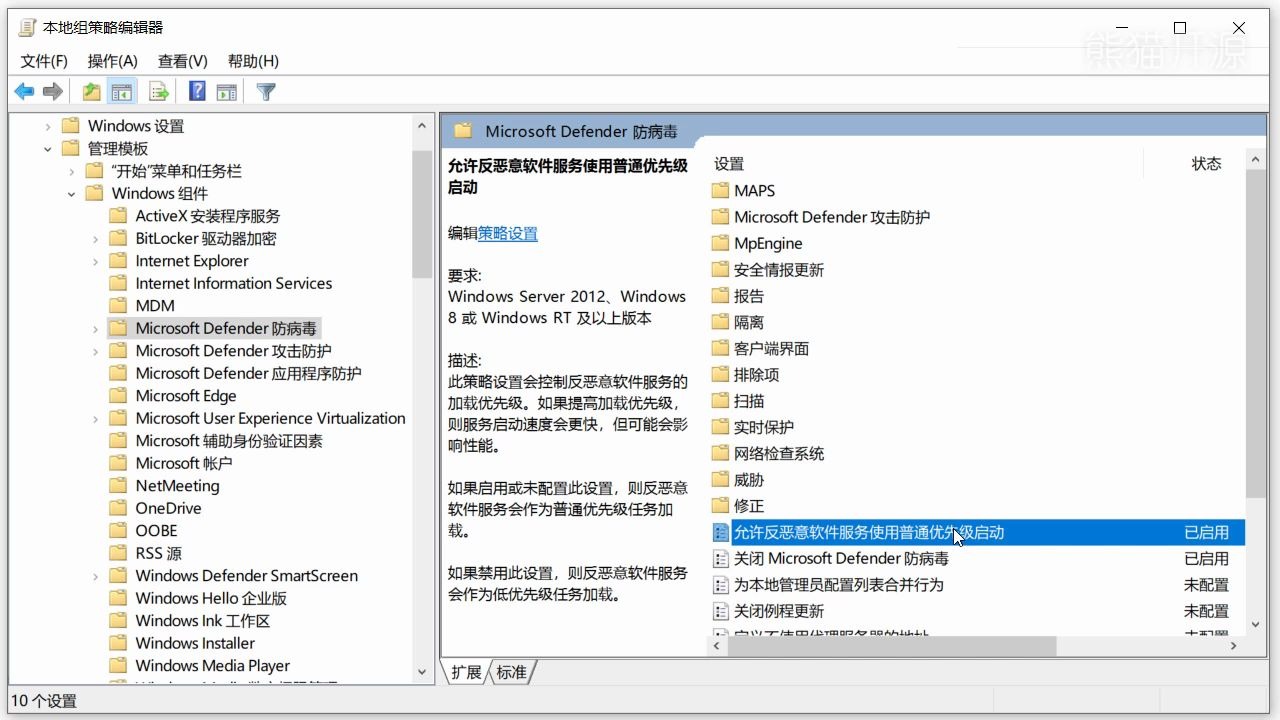Collapse the 管理模板 tree node

click(x=48, y=149)
